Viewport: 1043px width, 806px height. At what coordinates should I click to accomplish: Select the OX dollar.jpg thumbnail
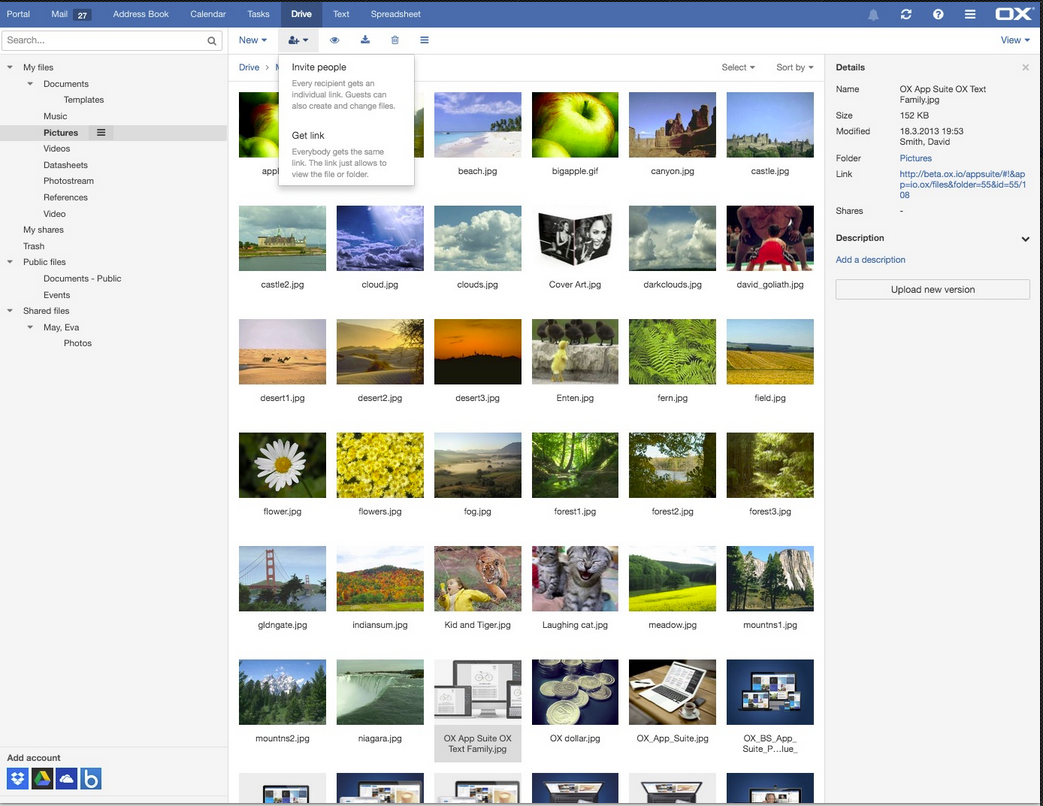575,692
